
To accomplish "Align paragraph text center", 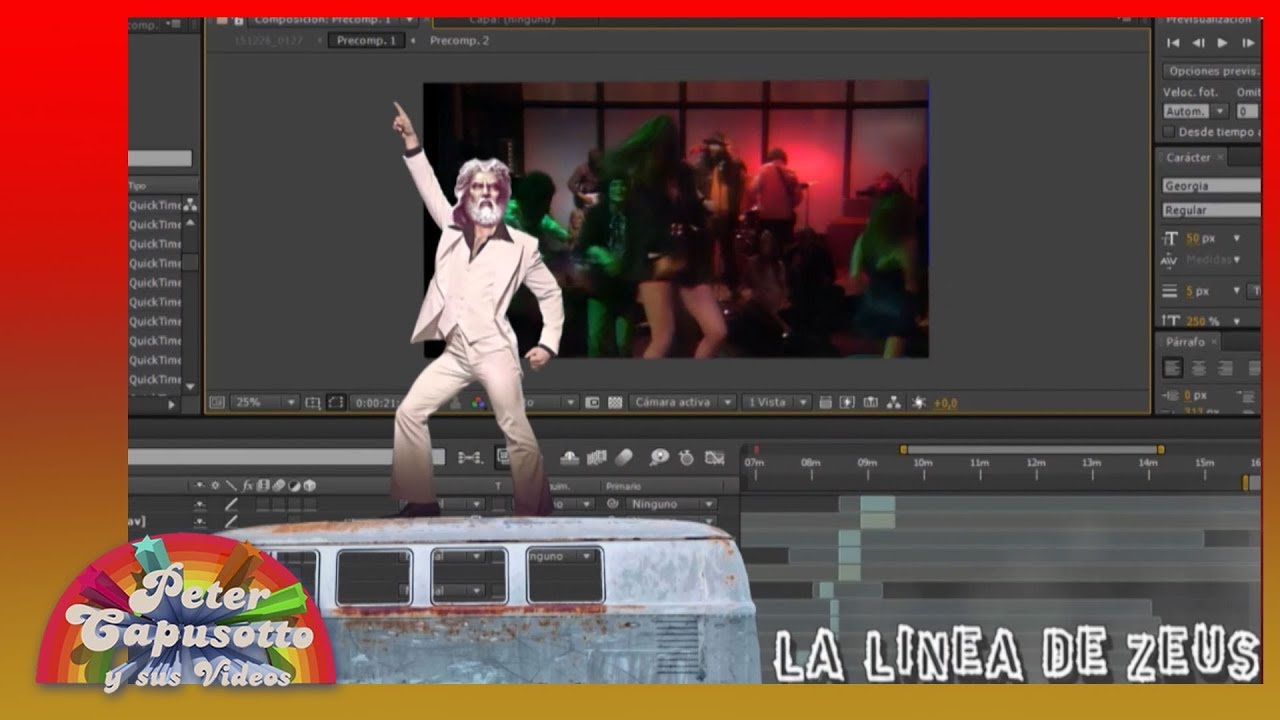I will [x=1198, y=369].
